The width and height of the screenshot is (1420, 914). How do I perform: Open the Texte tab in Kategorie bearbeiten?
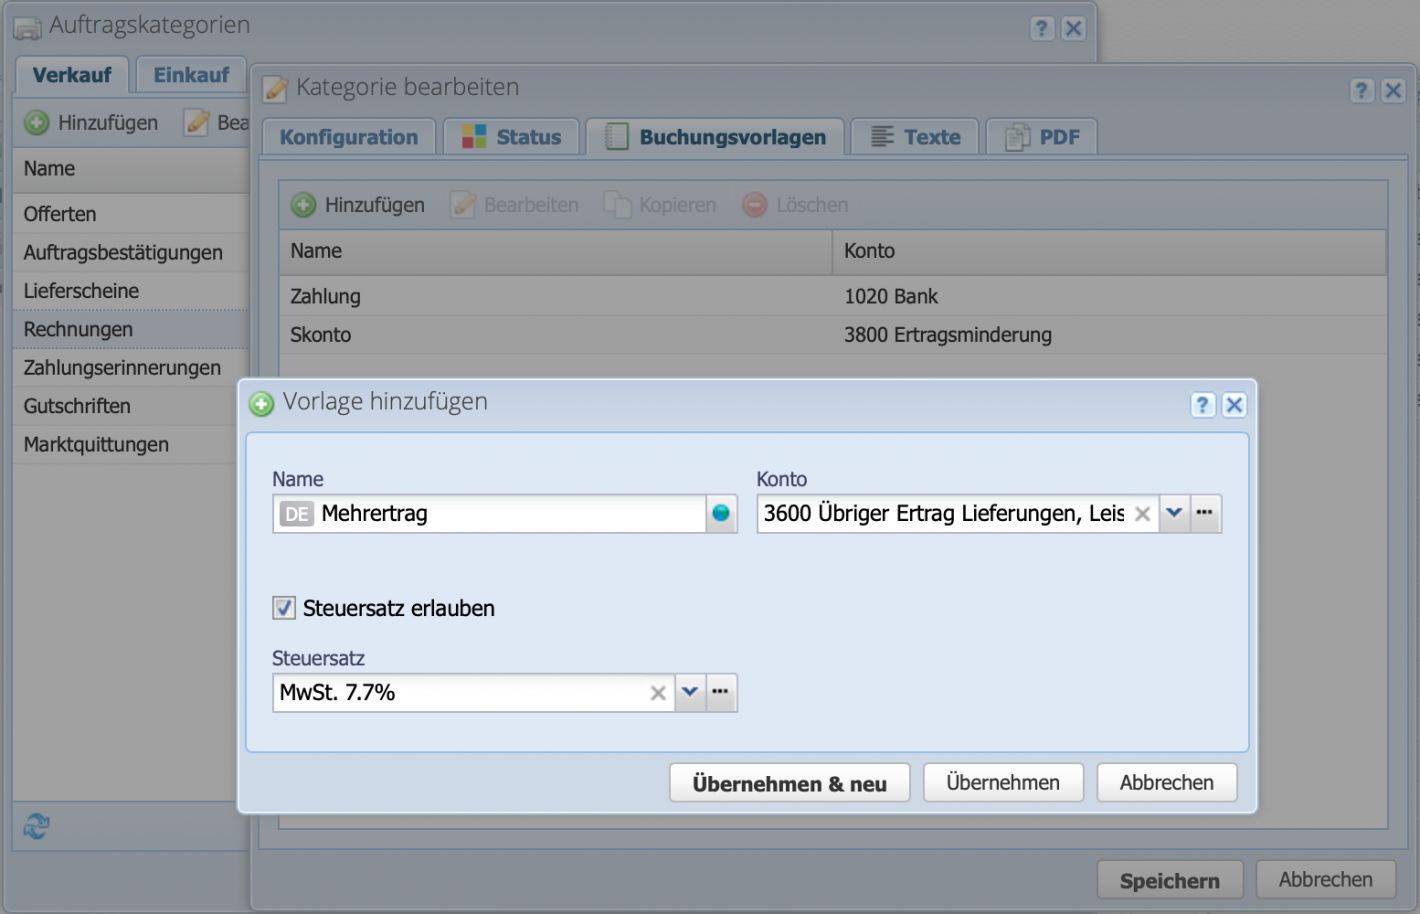coord(913,136)
